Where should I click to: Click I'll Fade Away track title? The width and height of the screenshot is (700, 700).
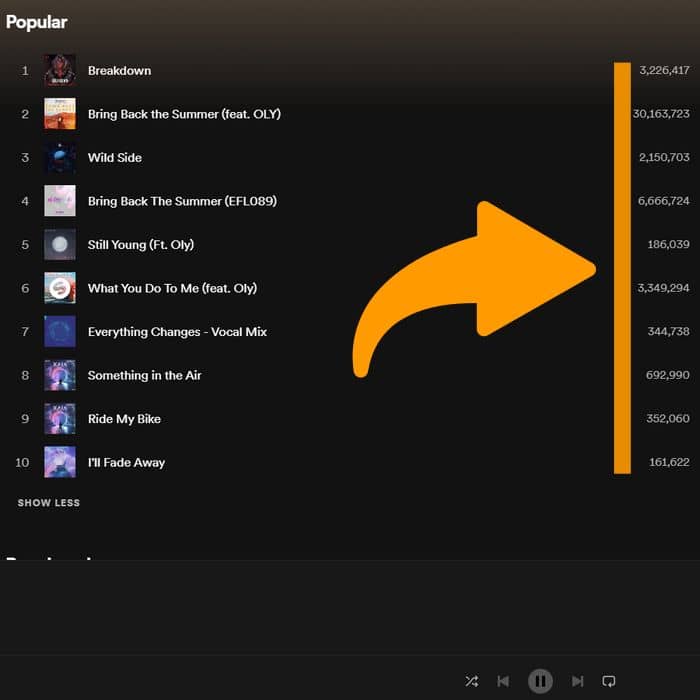(x=126, y=462)
